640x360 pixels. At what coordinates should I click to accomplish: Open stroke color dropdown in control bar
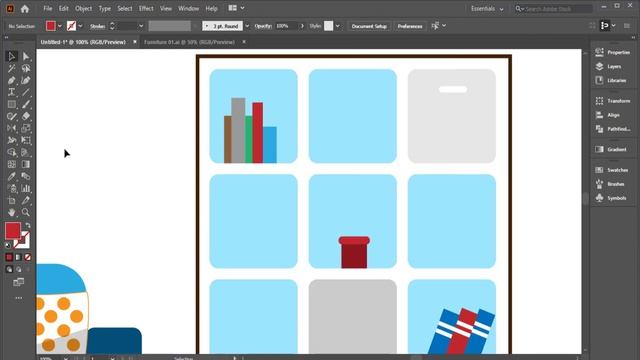pyautogui.click(x=80, y=26)
